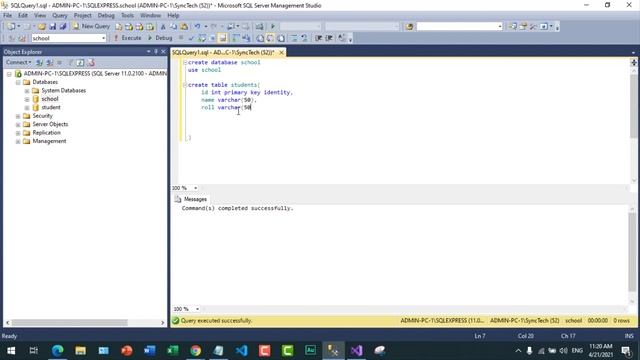The image size is (640, 360).
Task: Click the Undo arrow icon
Action: [x=198, y=27]
